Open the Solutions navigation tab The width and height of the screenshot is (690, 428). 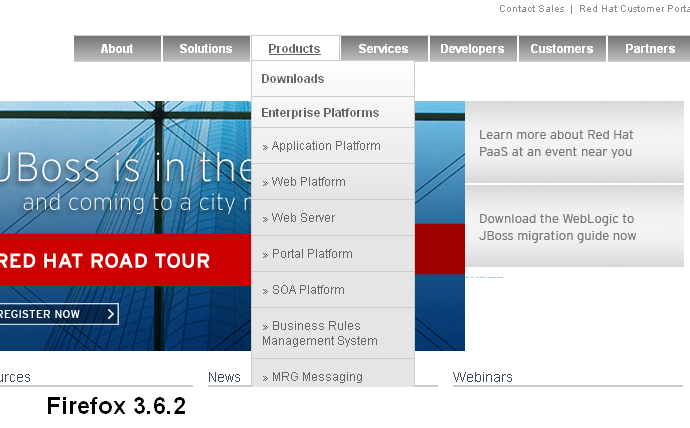pyautogui.click(x=206, y=49)
